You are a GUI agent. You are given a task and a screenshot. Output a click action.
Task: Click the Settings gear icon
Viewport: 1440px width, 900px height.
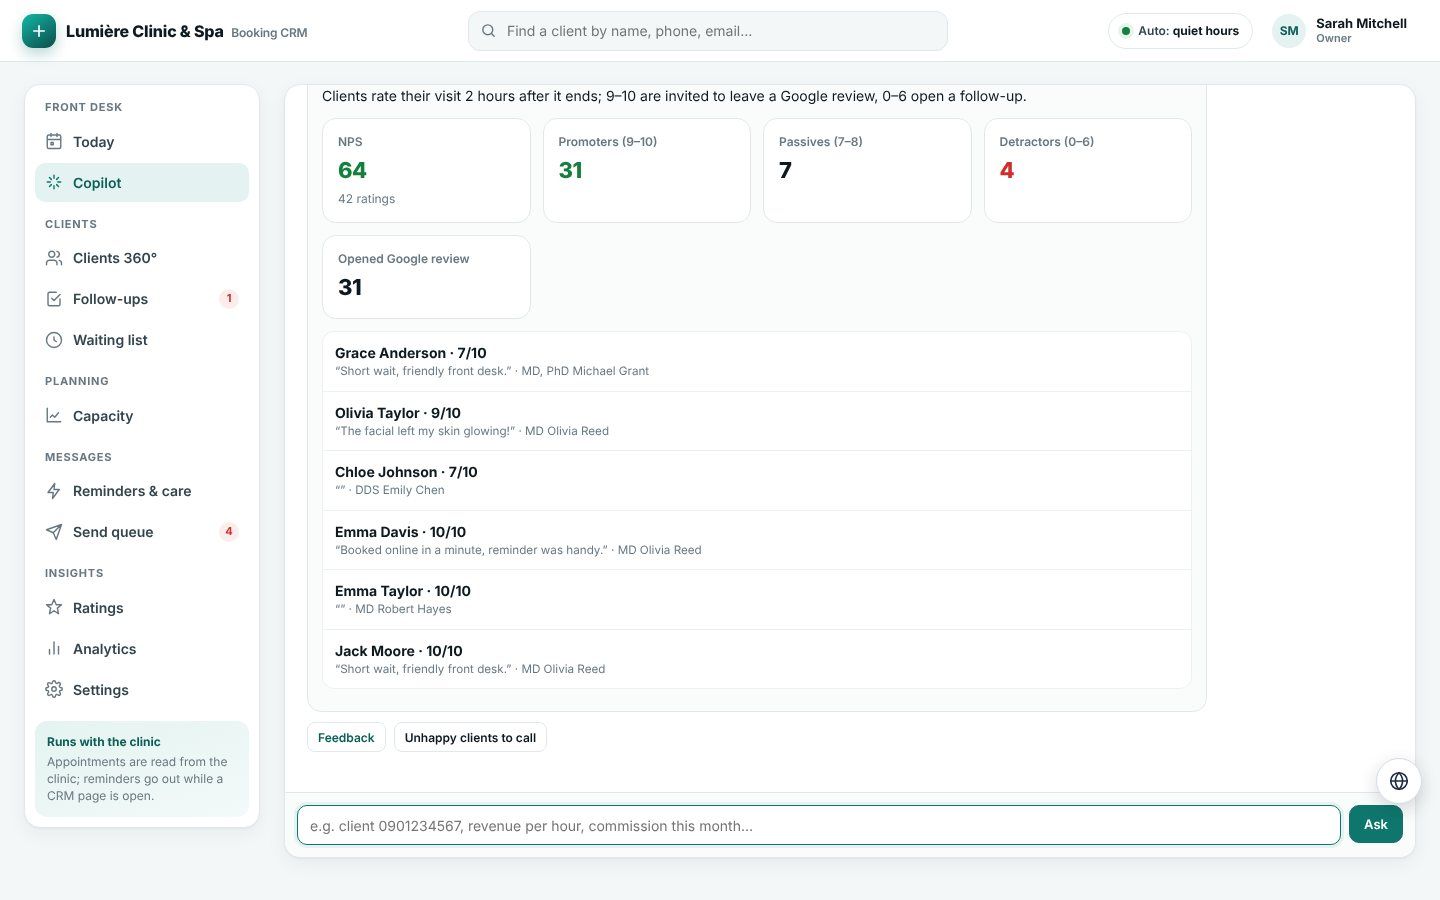pos(54,690)
